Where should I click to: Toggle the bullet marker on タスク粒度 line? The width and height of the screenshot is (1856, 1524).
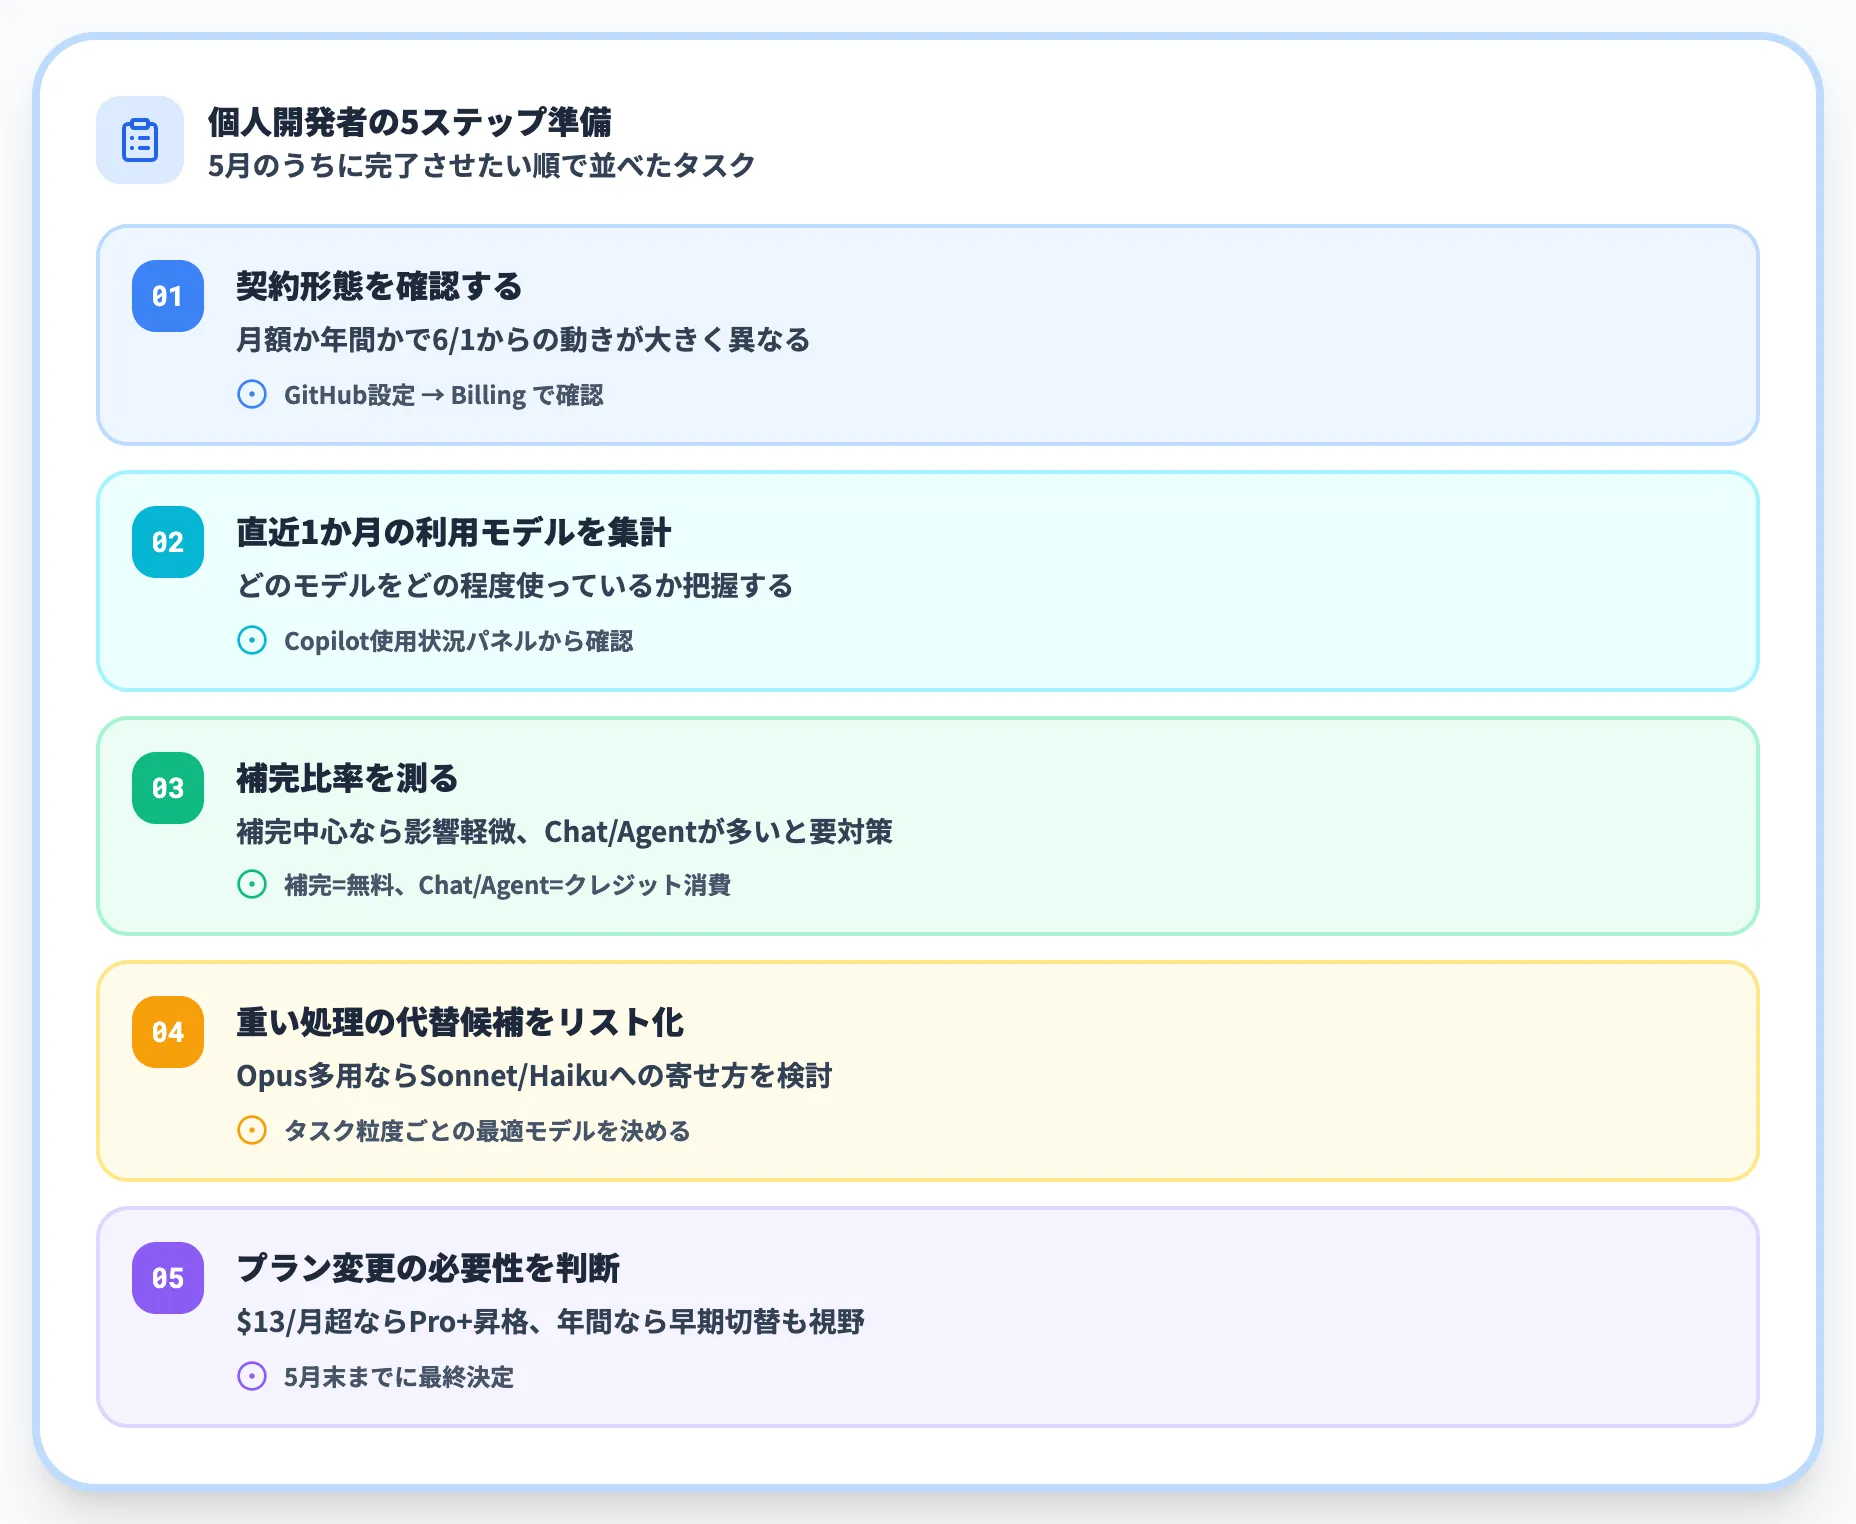click(252, 1131)
